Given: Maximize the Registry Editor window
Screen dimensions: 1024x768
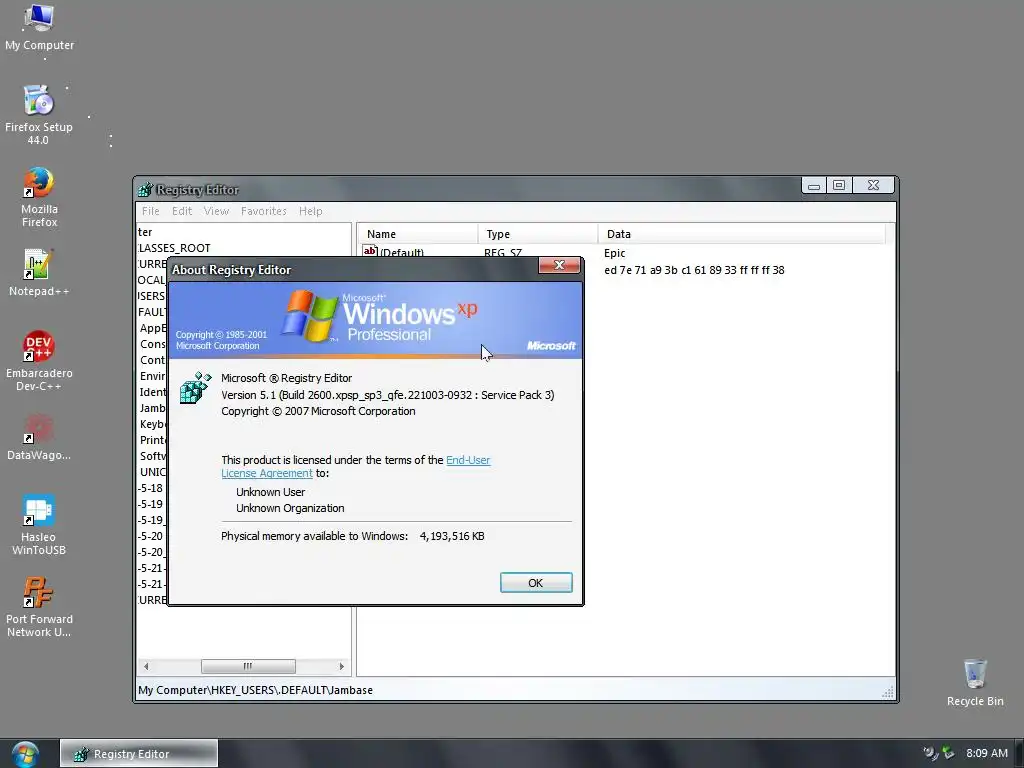Looking at the screenshot, I should 839,185.
